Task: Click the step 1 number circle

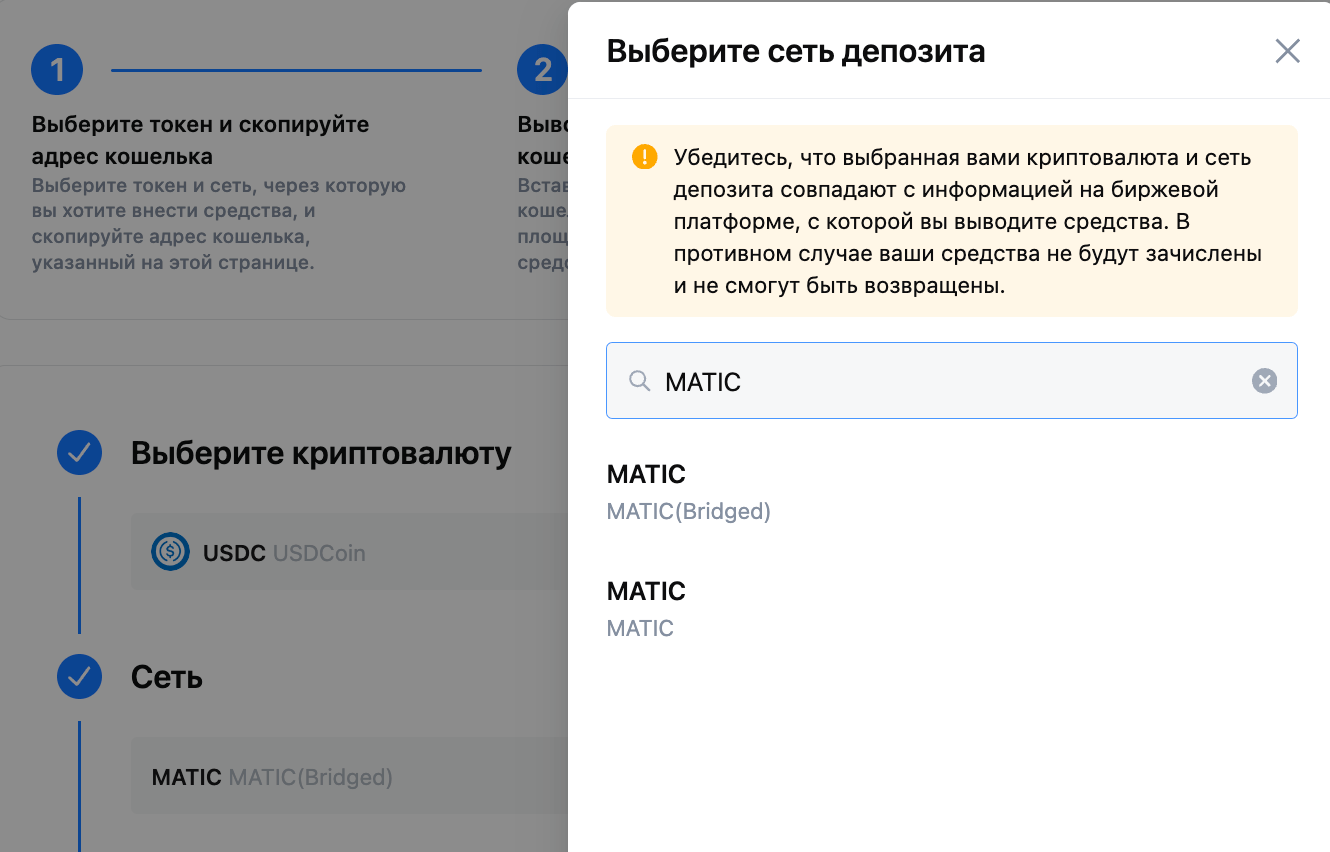Action: (57, 70)
